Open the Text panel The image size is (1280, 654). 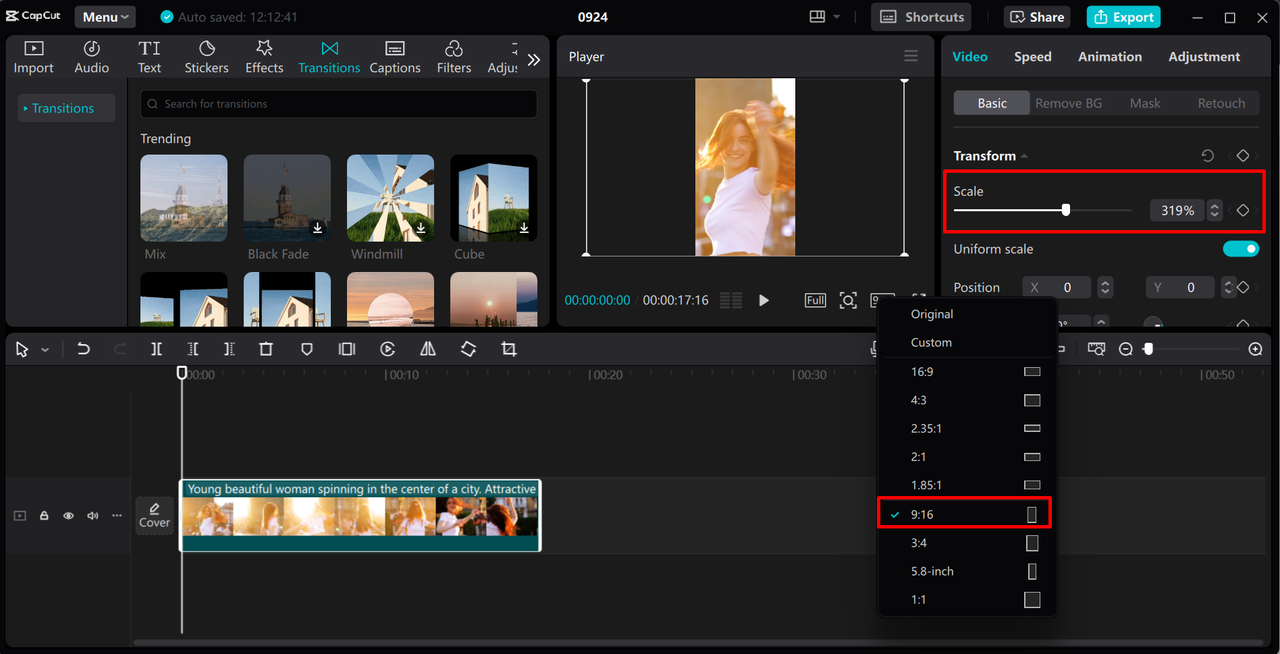[149, 57]
